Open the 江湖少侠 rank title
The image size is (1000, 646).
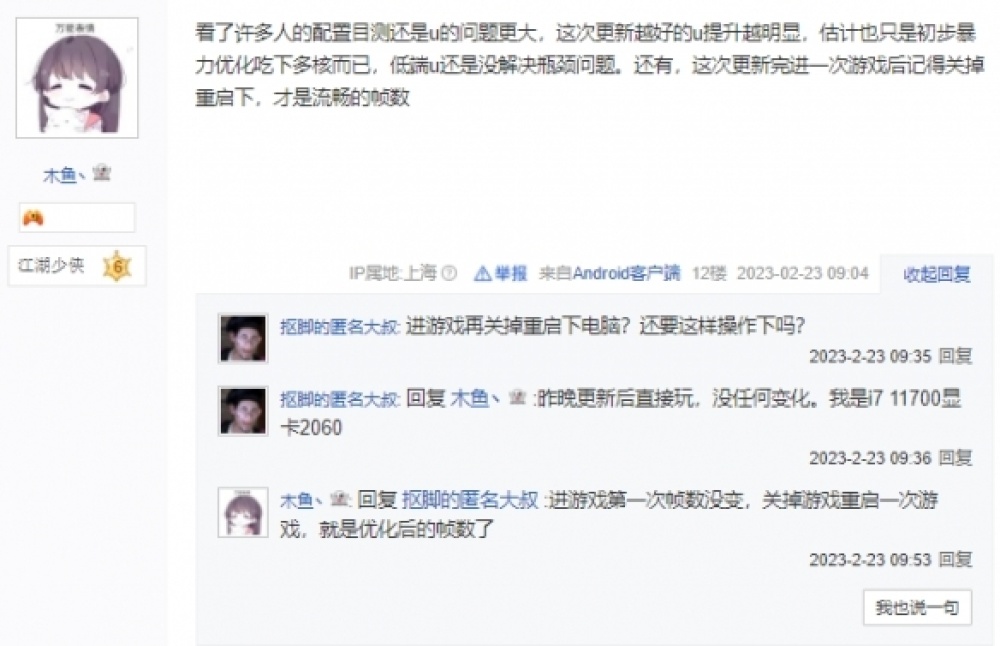51,265
